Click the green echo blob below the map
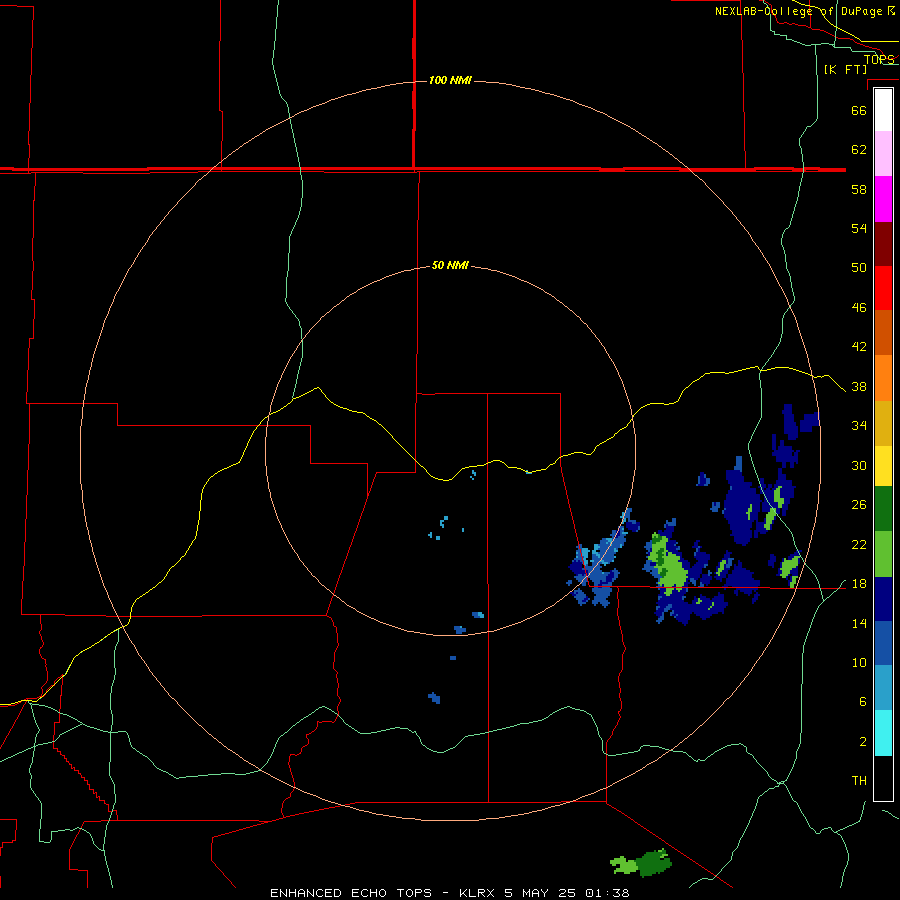The image size is (900, 900). click(x=641, y=863)
